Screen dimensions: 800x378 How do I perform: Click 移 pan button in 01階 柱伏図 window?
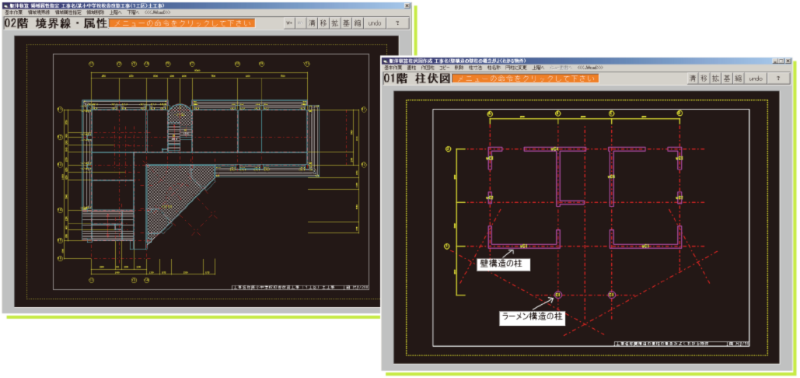[704, 79]
